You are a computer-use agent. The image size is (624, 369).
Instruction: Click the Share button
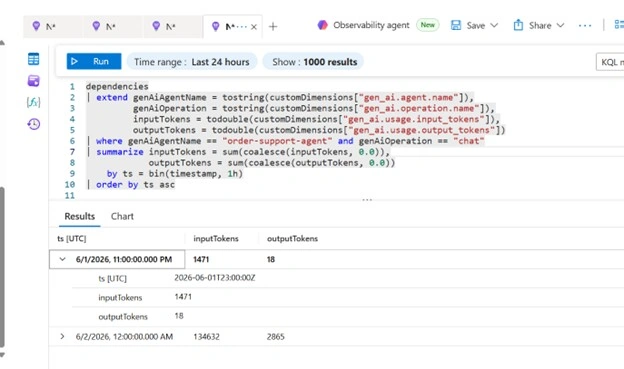pos(539,25)
